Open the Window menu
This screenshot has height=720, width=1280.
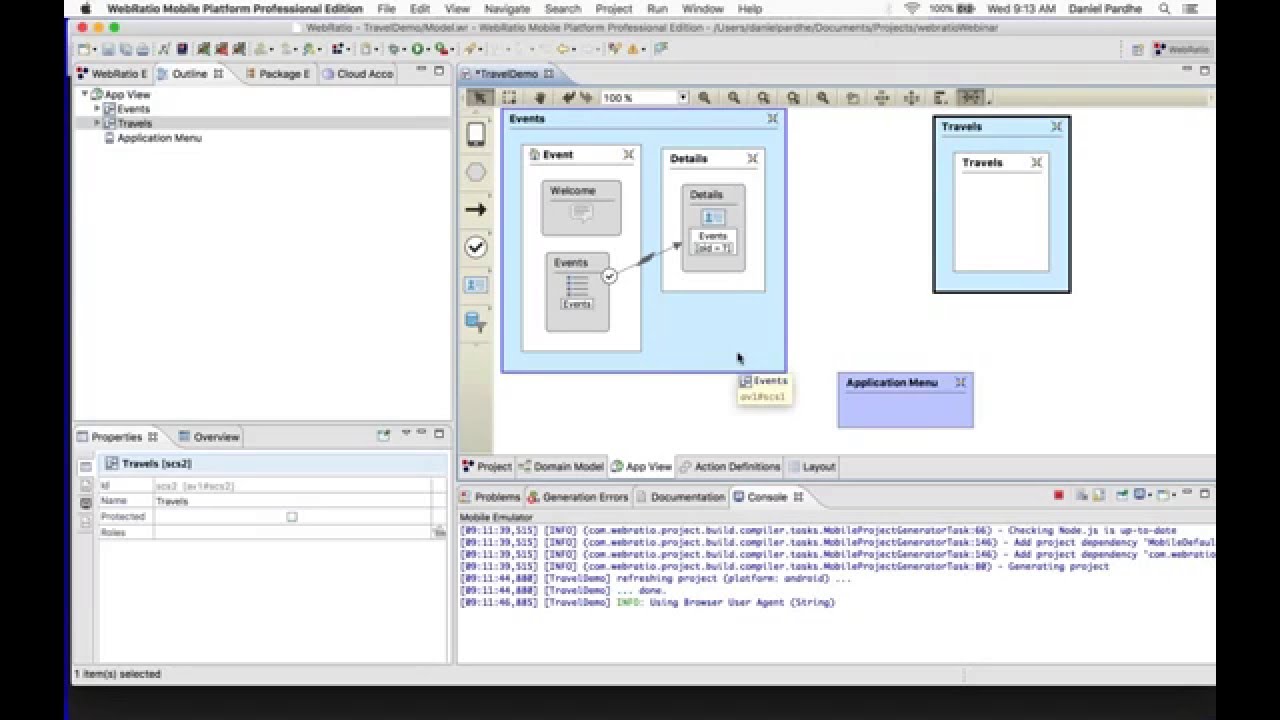coord(702,9)
